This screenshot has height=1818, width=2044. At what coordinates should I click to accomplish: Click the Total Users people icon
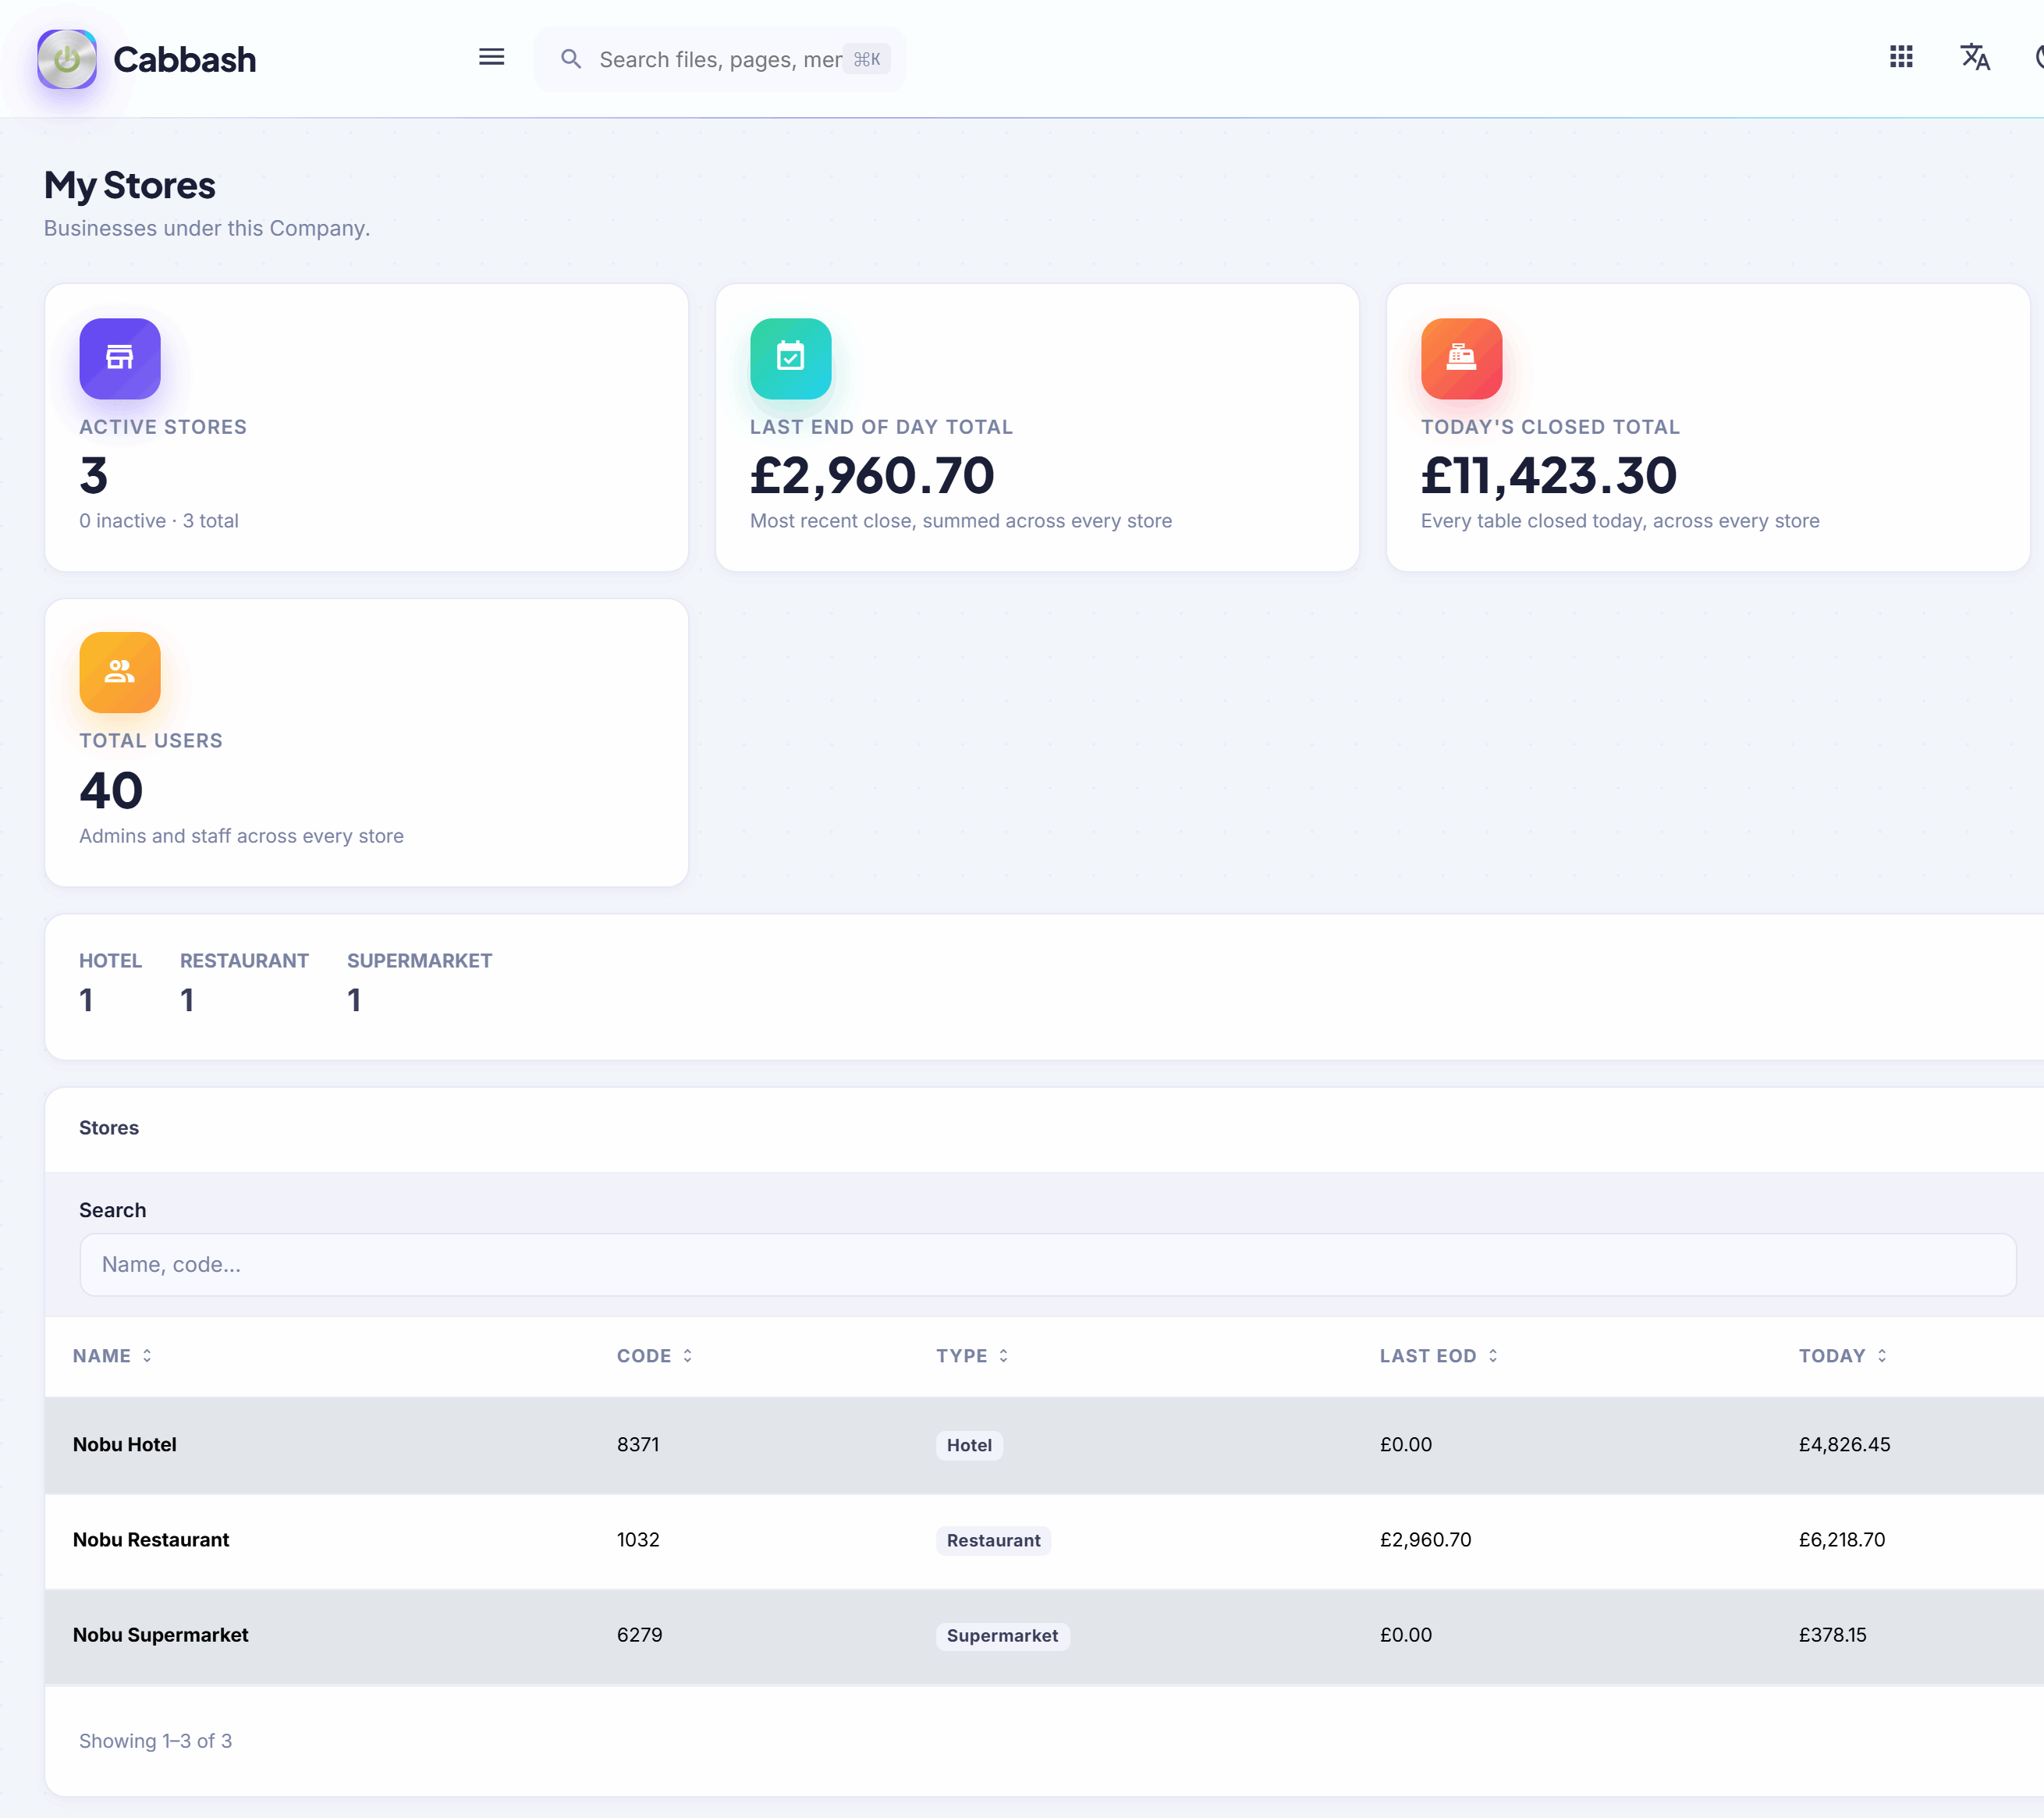(120, 672)
